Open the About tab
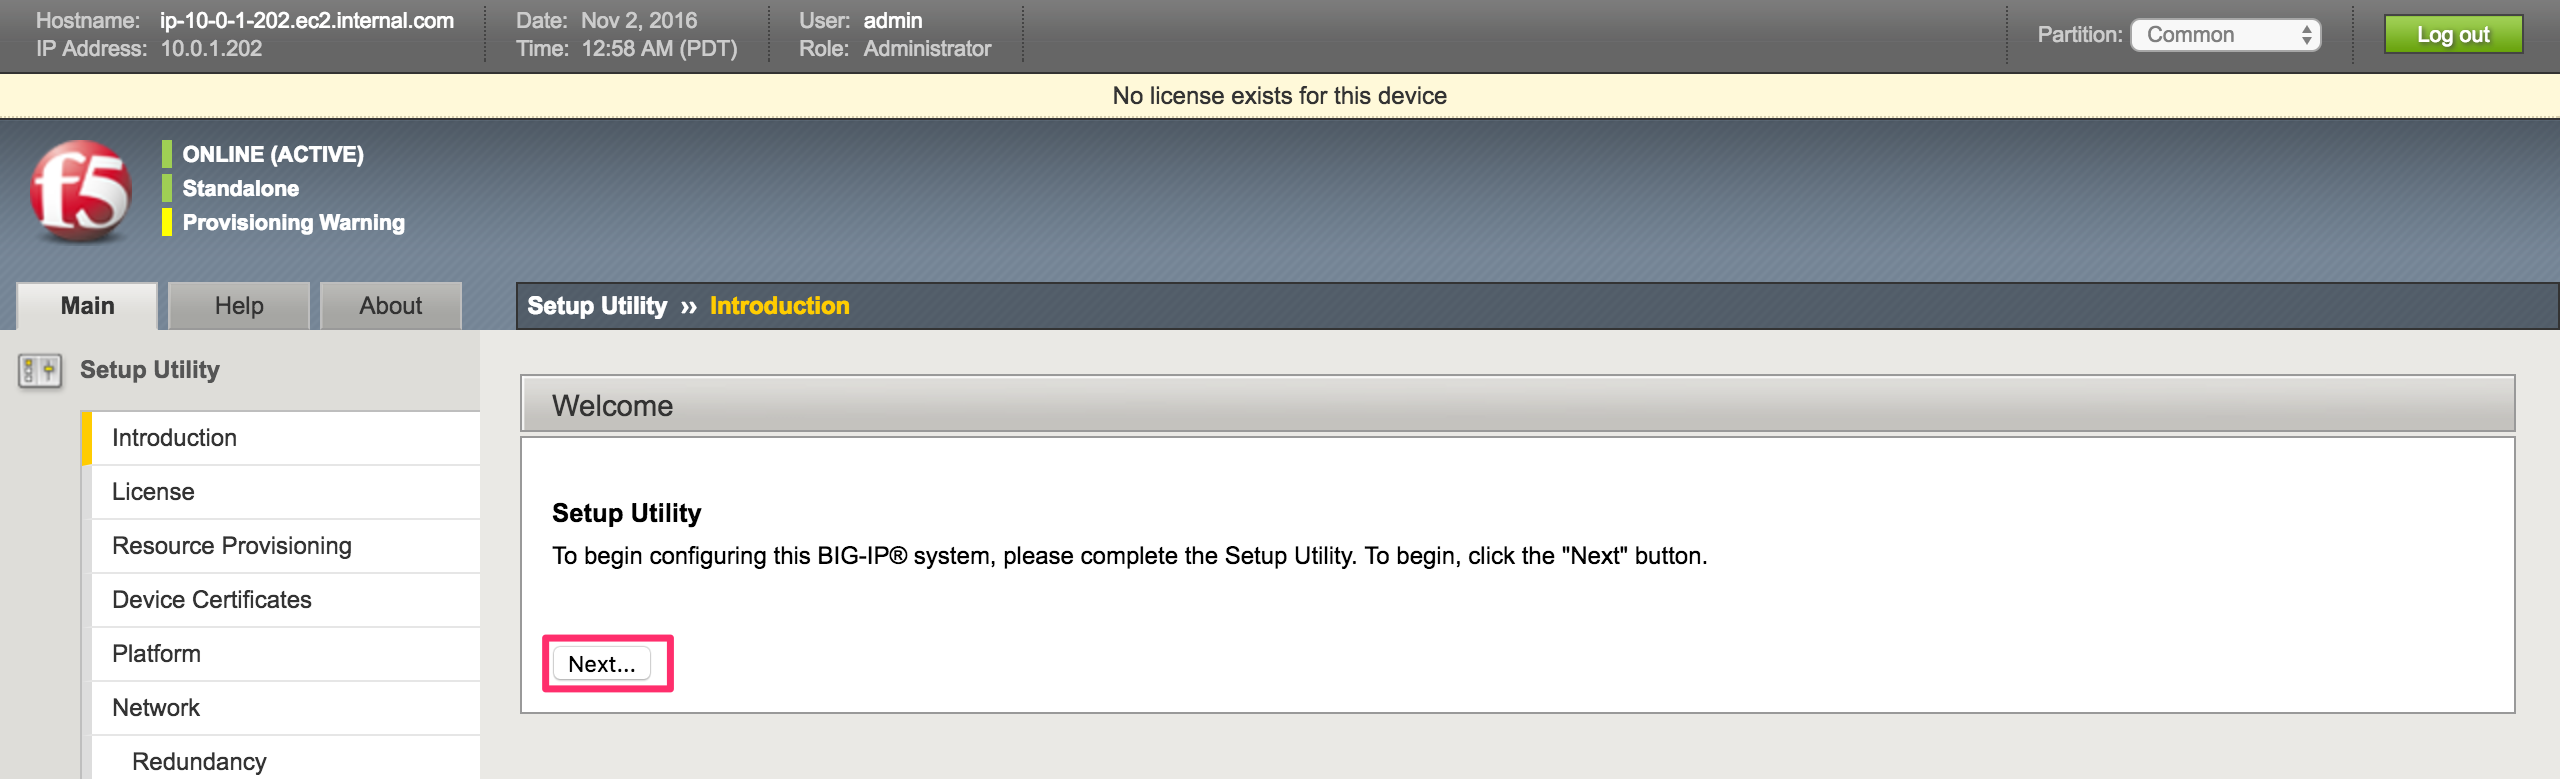Screen dimensions: 2560x779 click(x=391, y=306)
